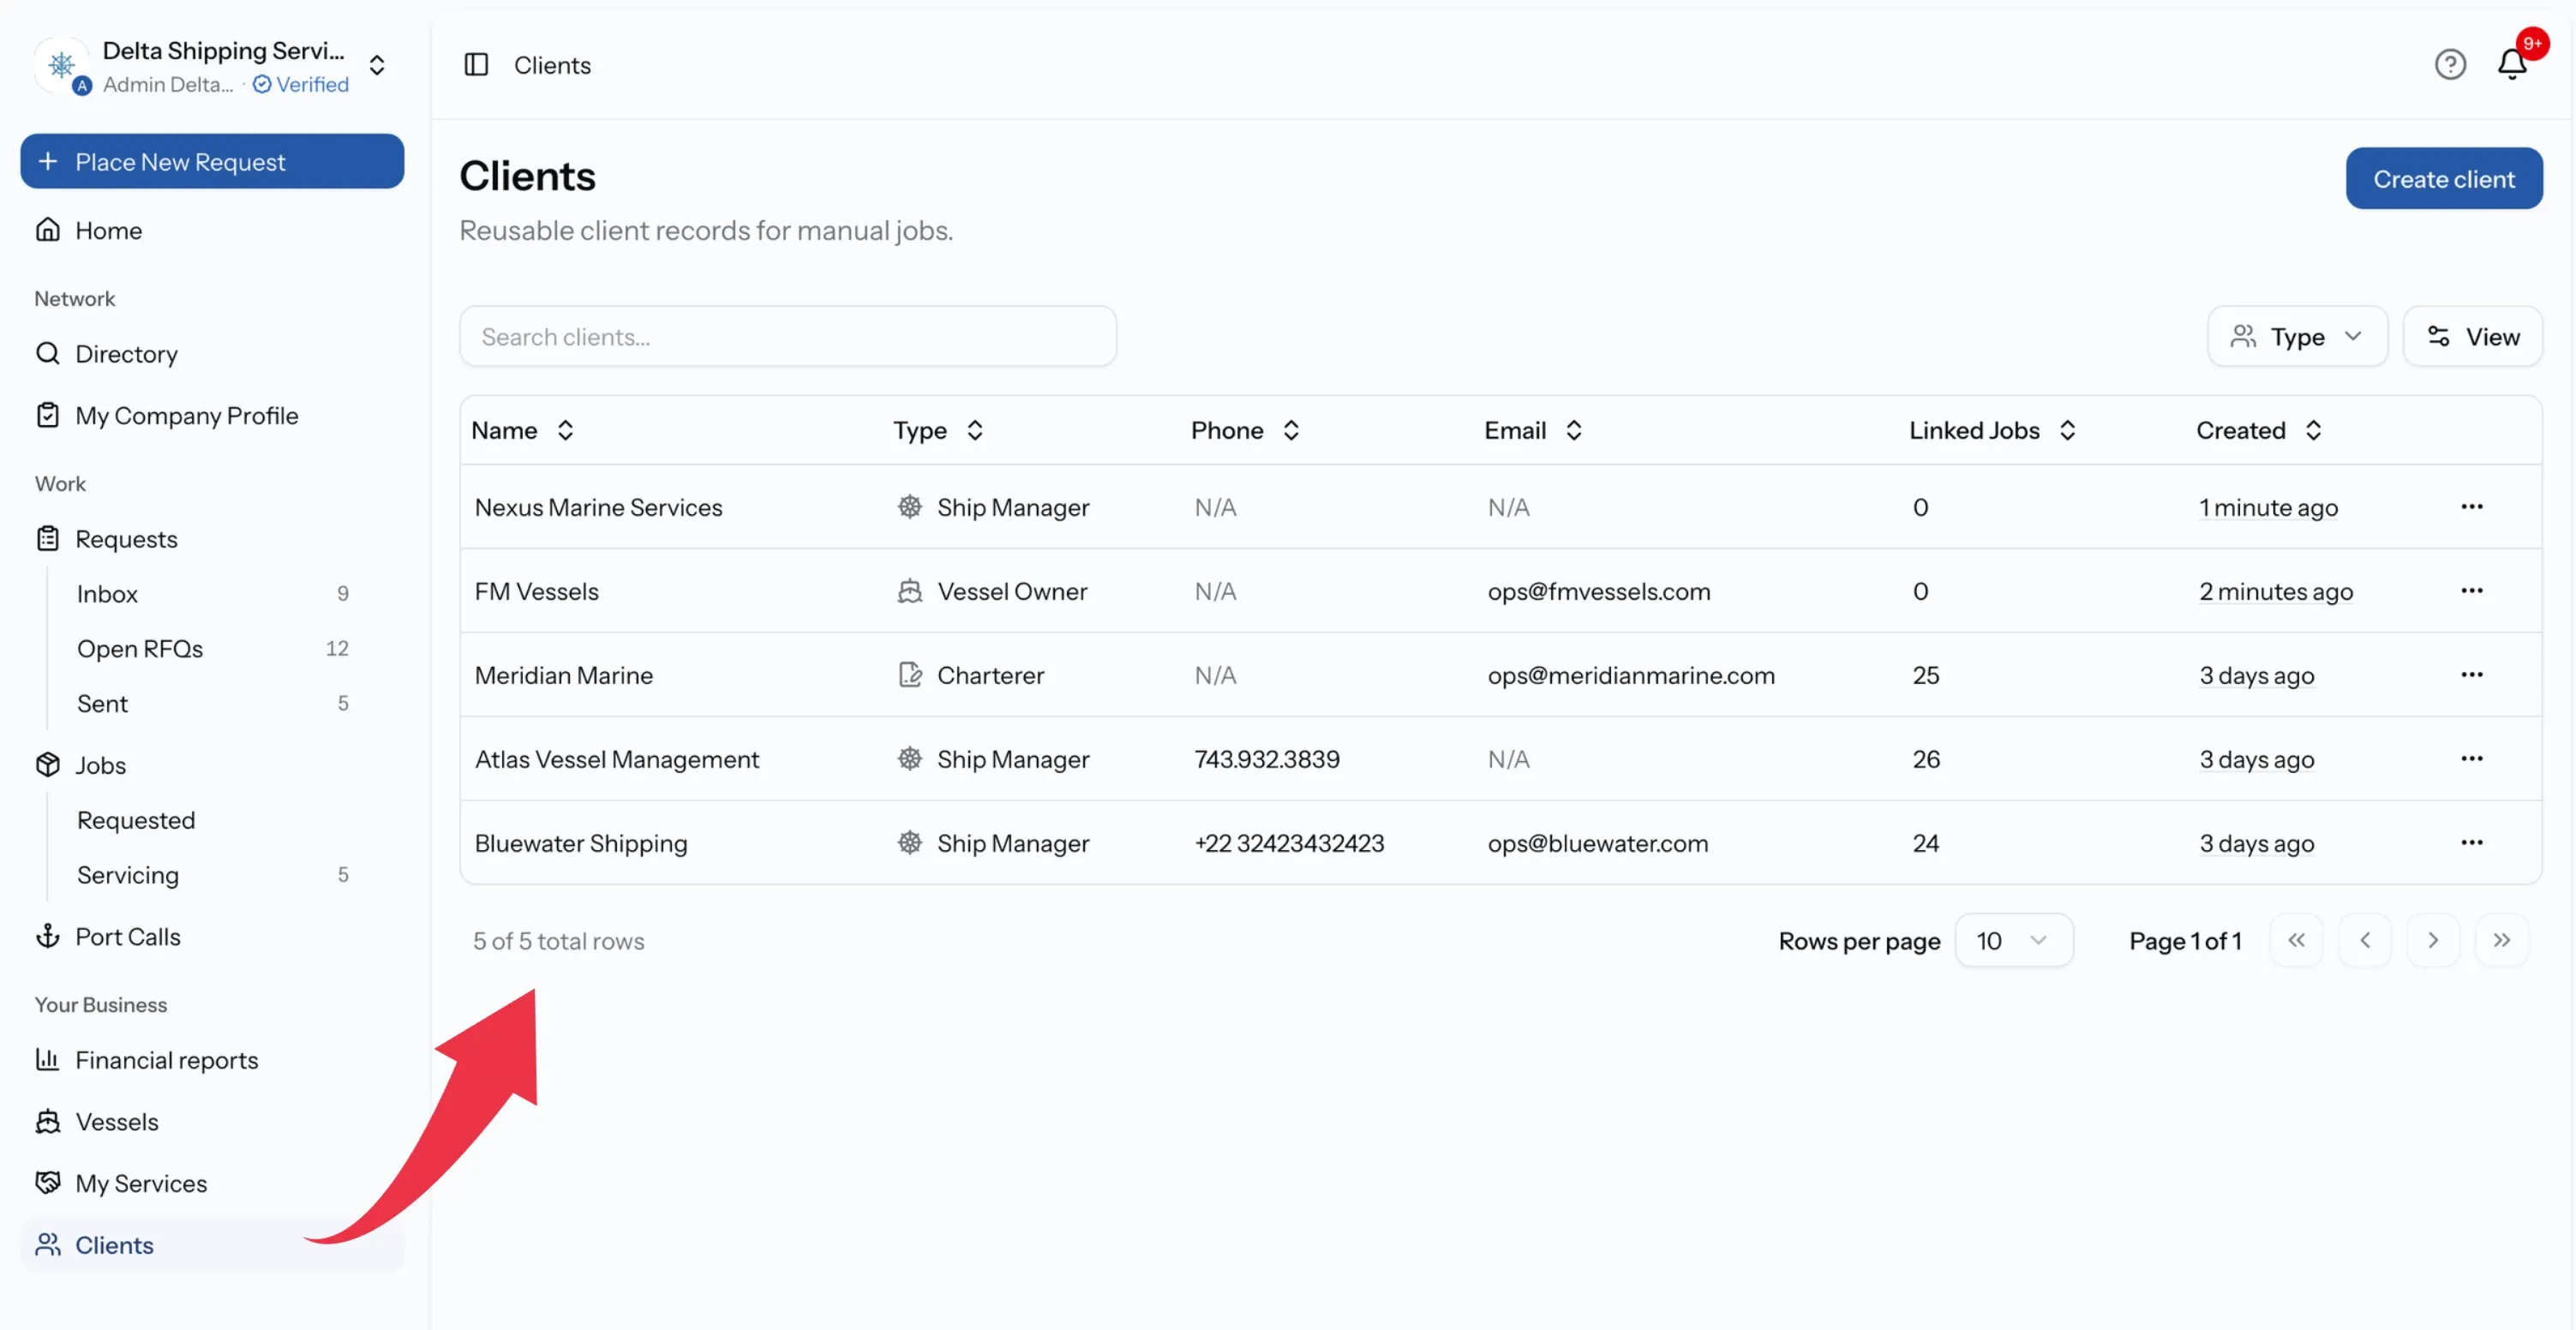Sort table by Type column
This screenshot has height=1330, width=2576.
pyautogui.click(x=939, y=430)
